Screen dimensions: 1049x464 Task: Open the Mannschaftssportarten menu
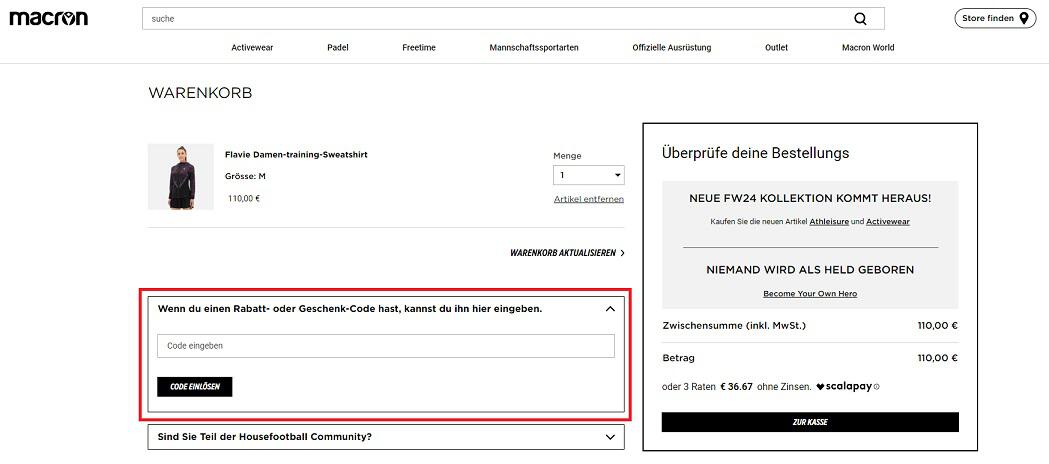[534, 47]
